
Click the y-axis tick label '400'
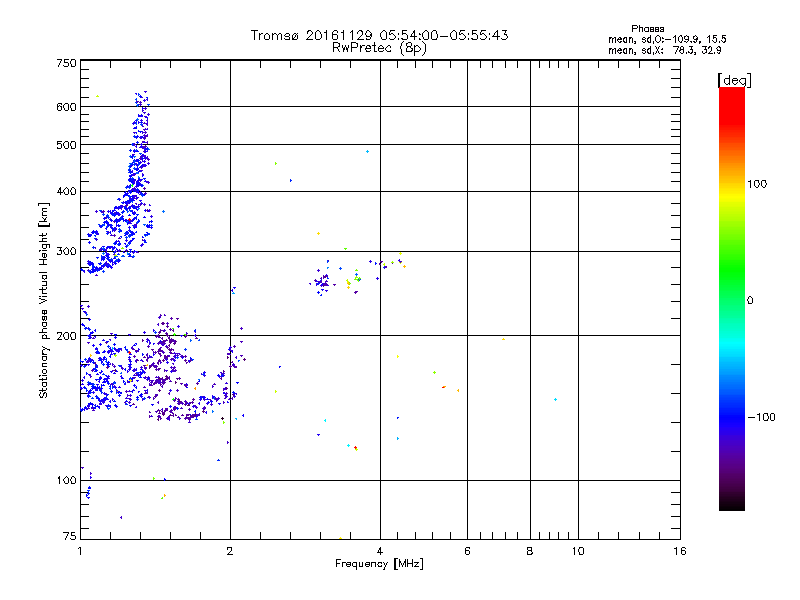66,192
